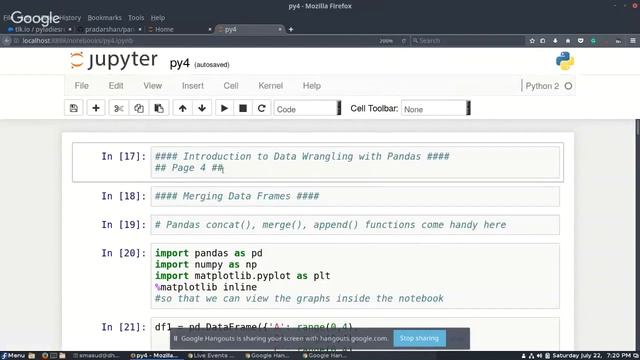
Task: Open Cell Toolbar None dropdown
Action: (436, 109)
